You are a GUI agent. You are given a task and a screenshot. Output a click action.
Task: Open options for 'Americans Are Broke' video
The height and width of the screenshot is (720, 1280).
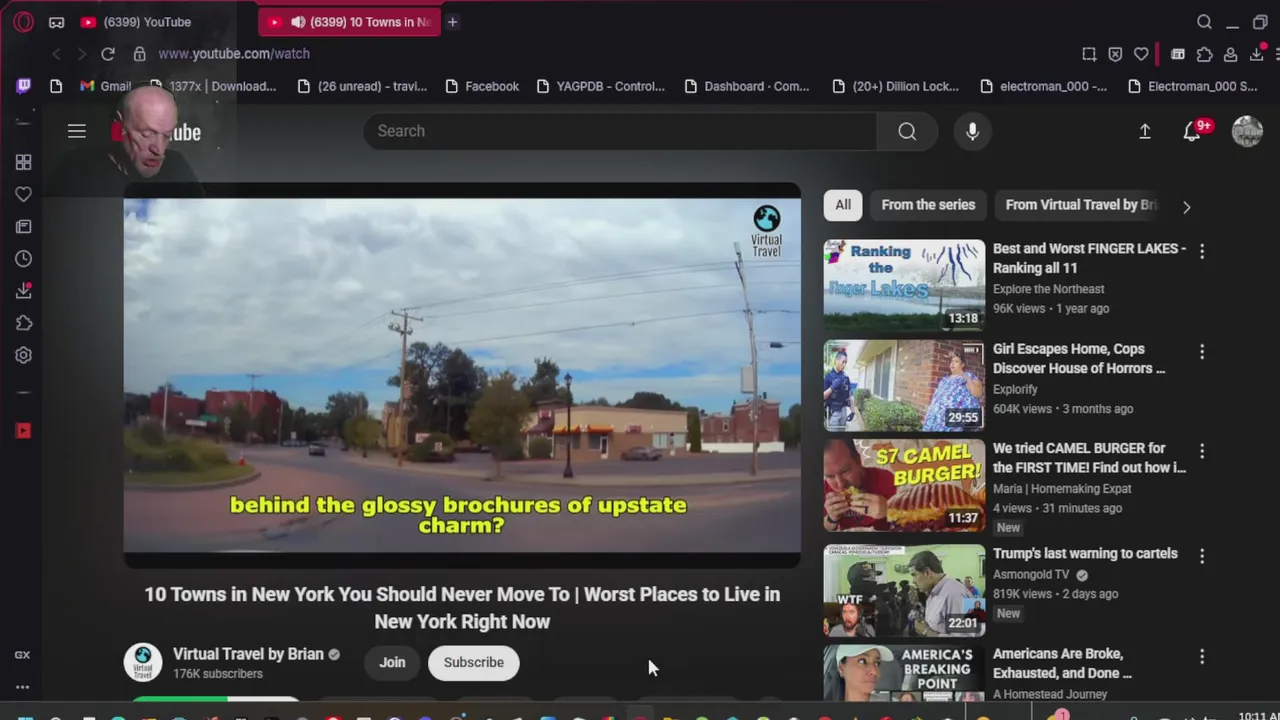click(1202, 657)
